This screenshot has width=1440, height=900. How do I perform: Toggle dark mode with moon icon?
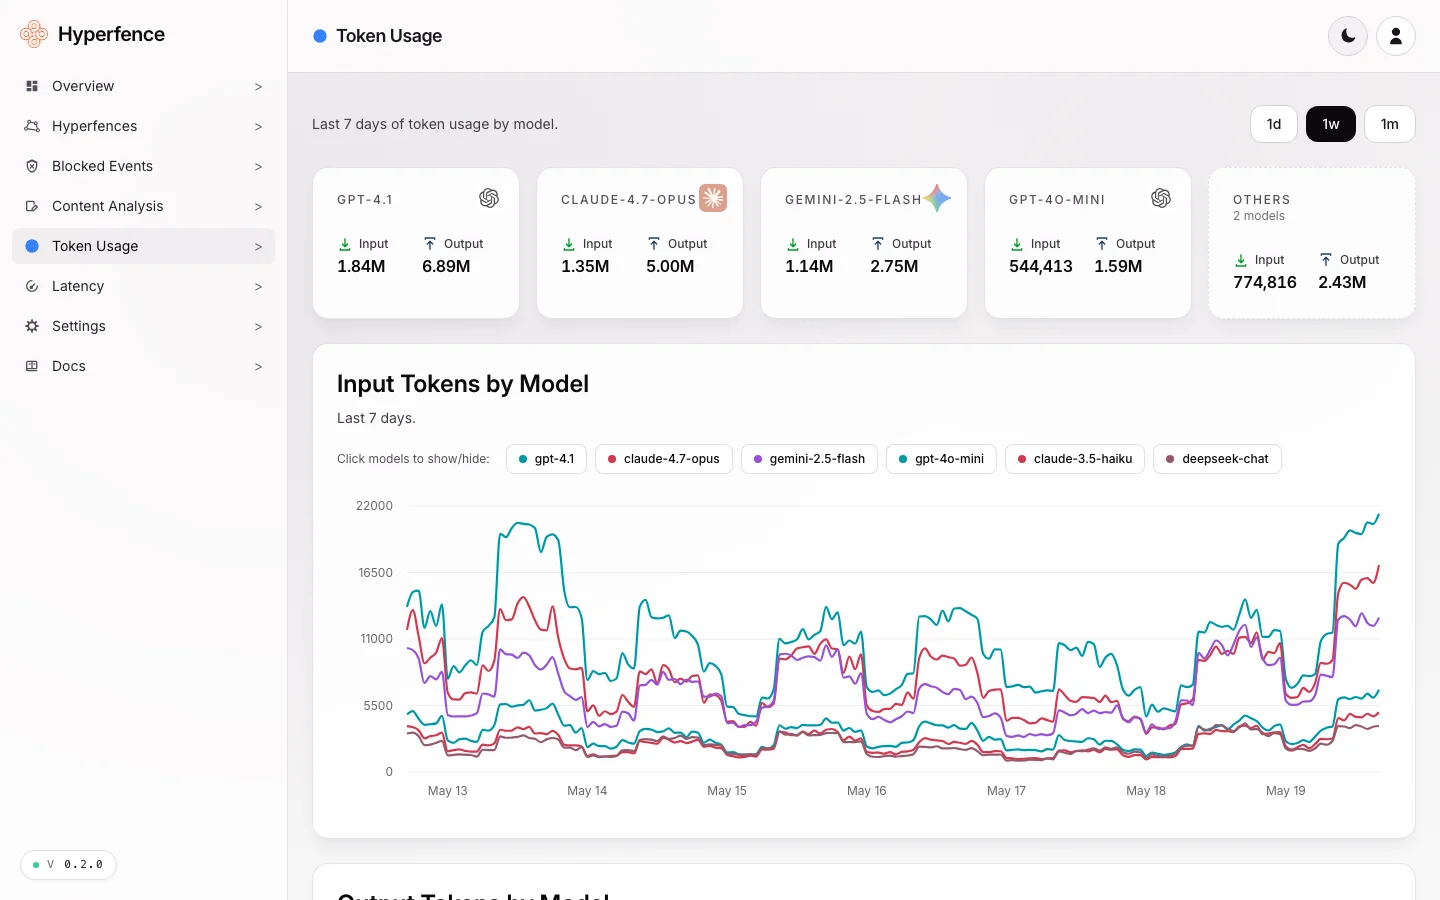click(1348, 36)
